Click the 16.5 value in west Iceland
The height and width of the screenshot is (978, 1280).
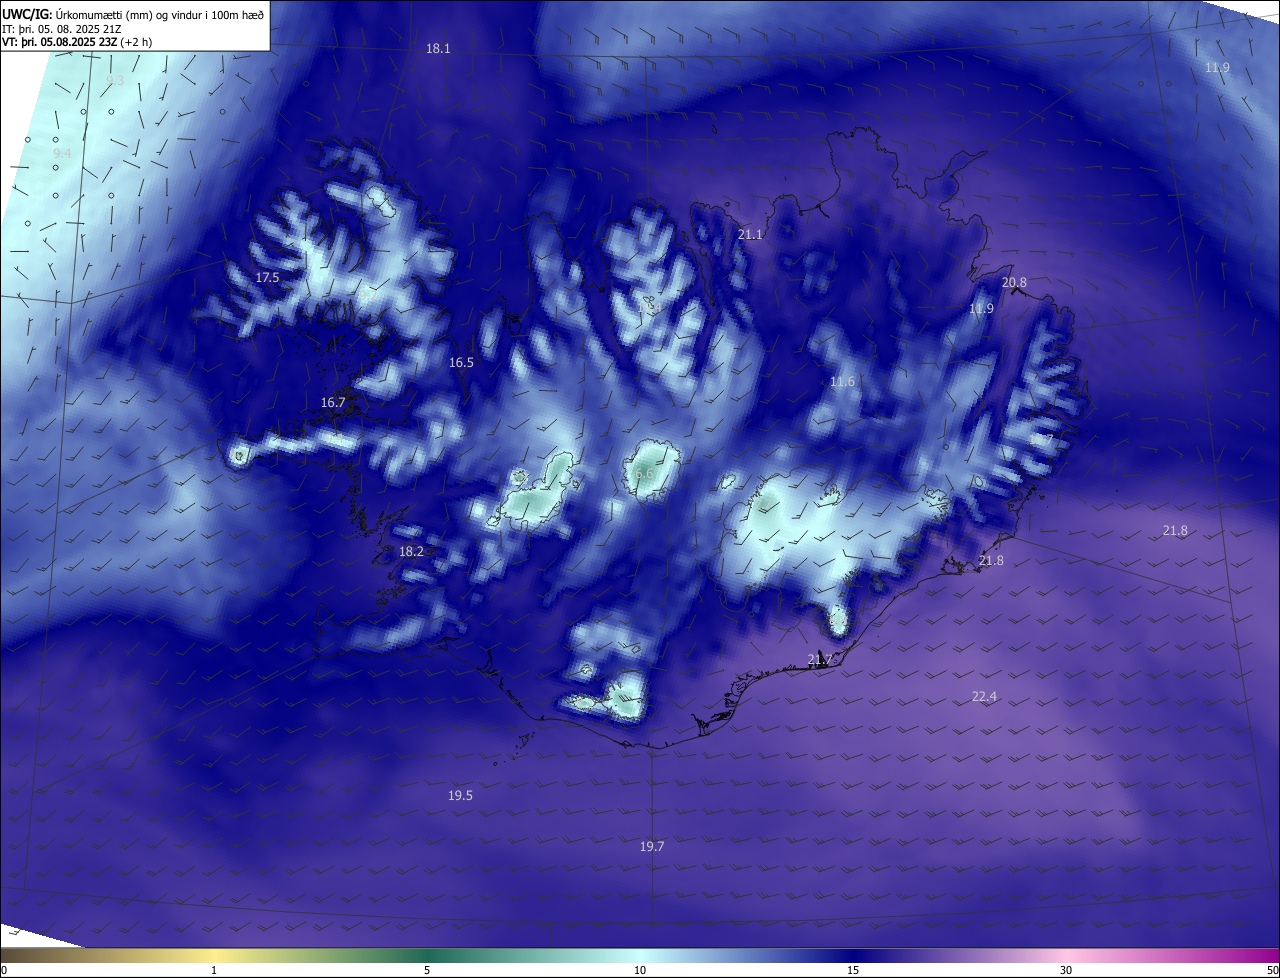pyautogui.click(x=461, y=363)
